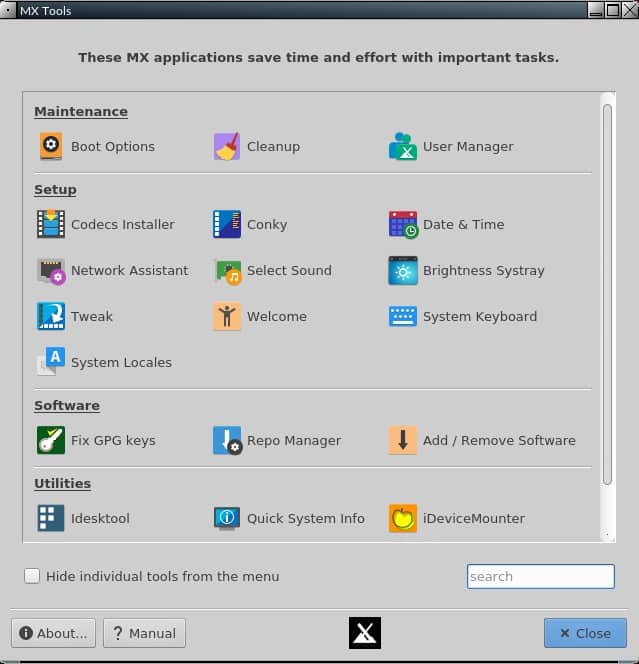Click the "Select Sound" label
Viewport: 639px width, 664px height.
pyautogui.click(x=289, y=270)
